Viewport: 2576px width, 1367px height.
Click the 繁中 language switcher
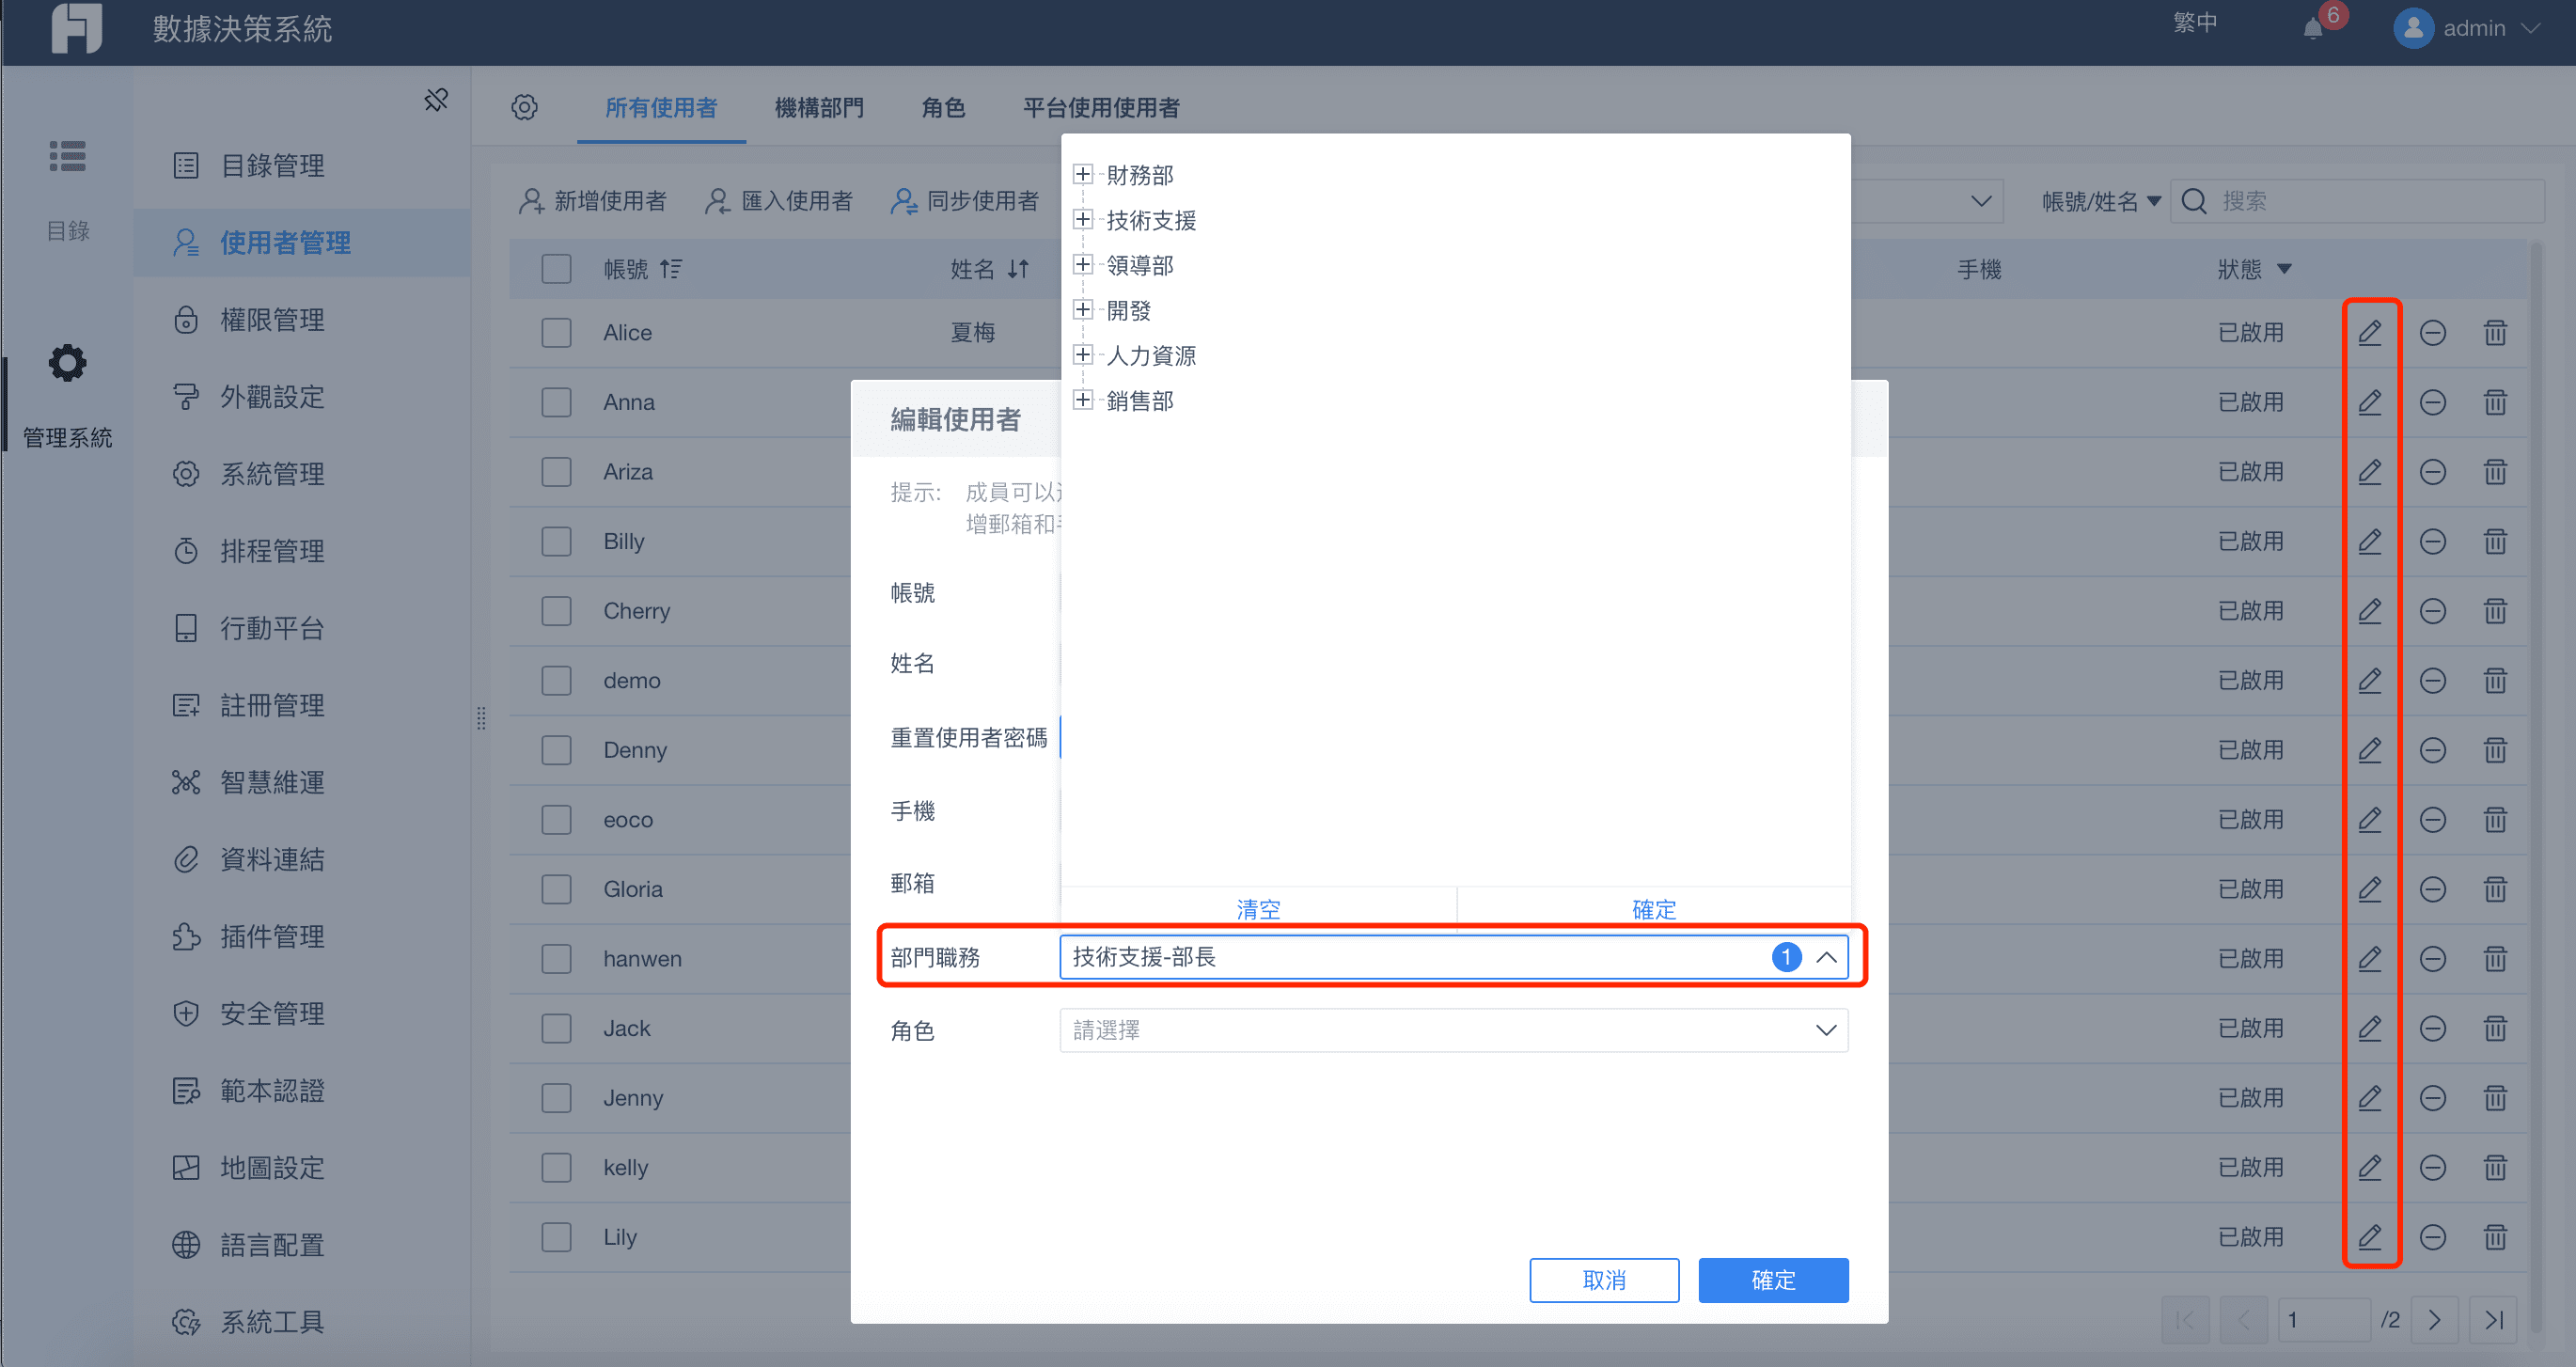[x=2195, y=23]
